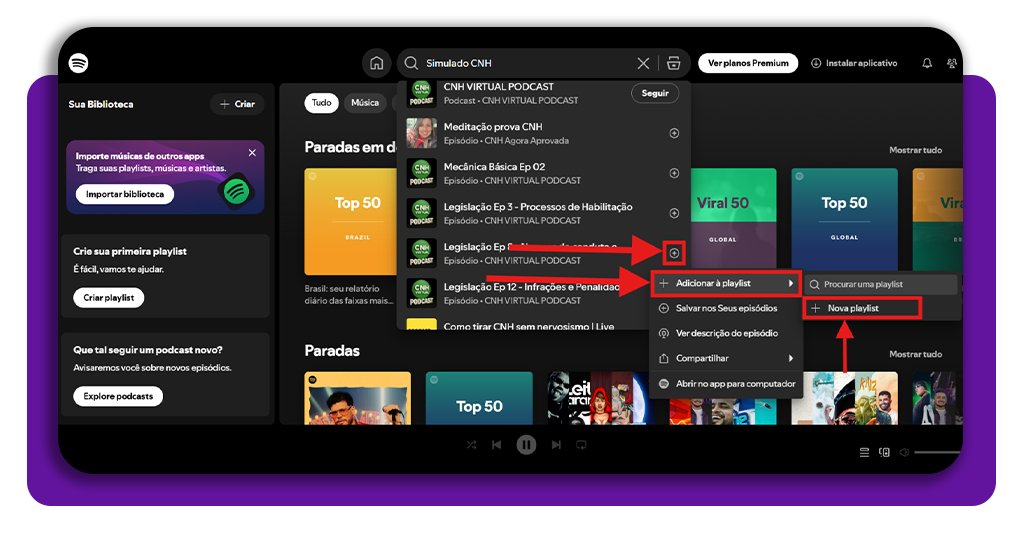This screenshot has height=536, width=1024.
Task: Click Importar biblioteca button
Action: point(125,194)
